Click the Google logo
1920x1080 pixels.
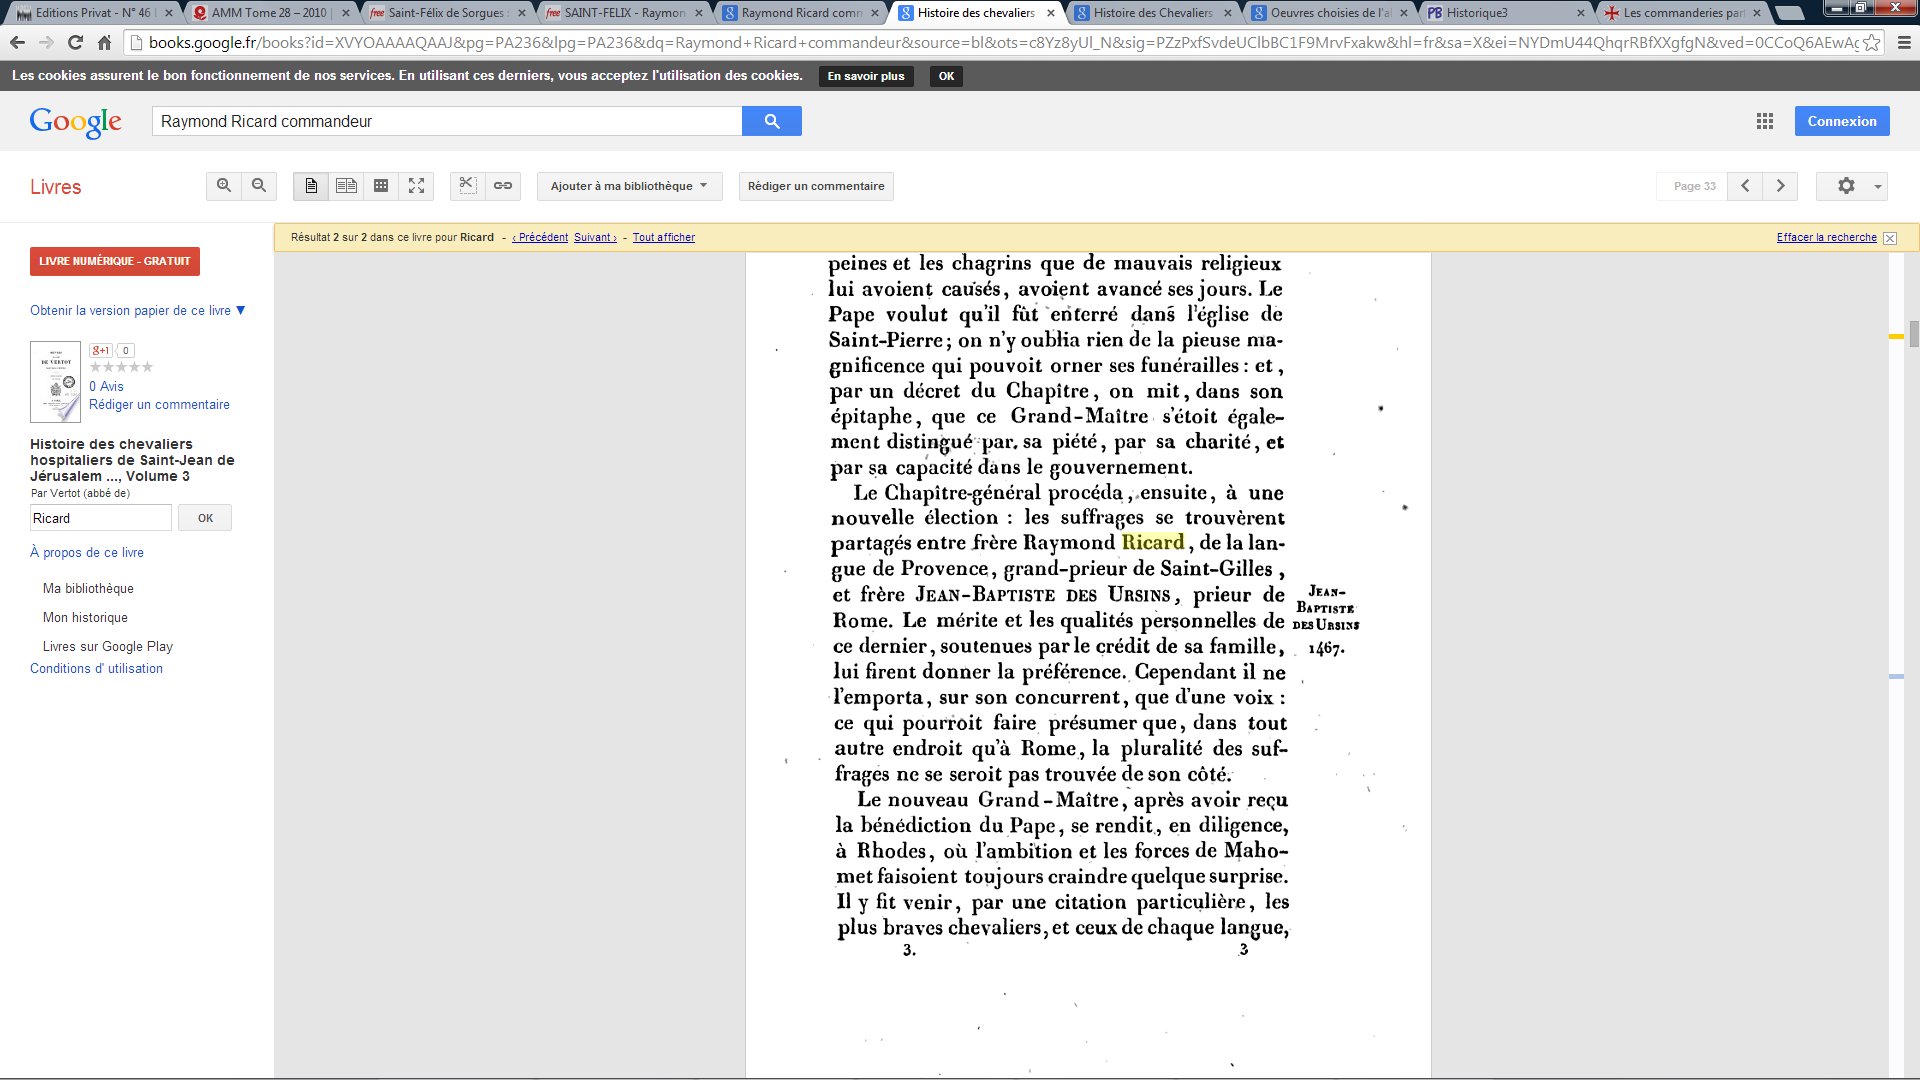[76, 122]
